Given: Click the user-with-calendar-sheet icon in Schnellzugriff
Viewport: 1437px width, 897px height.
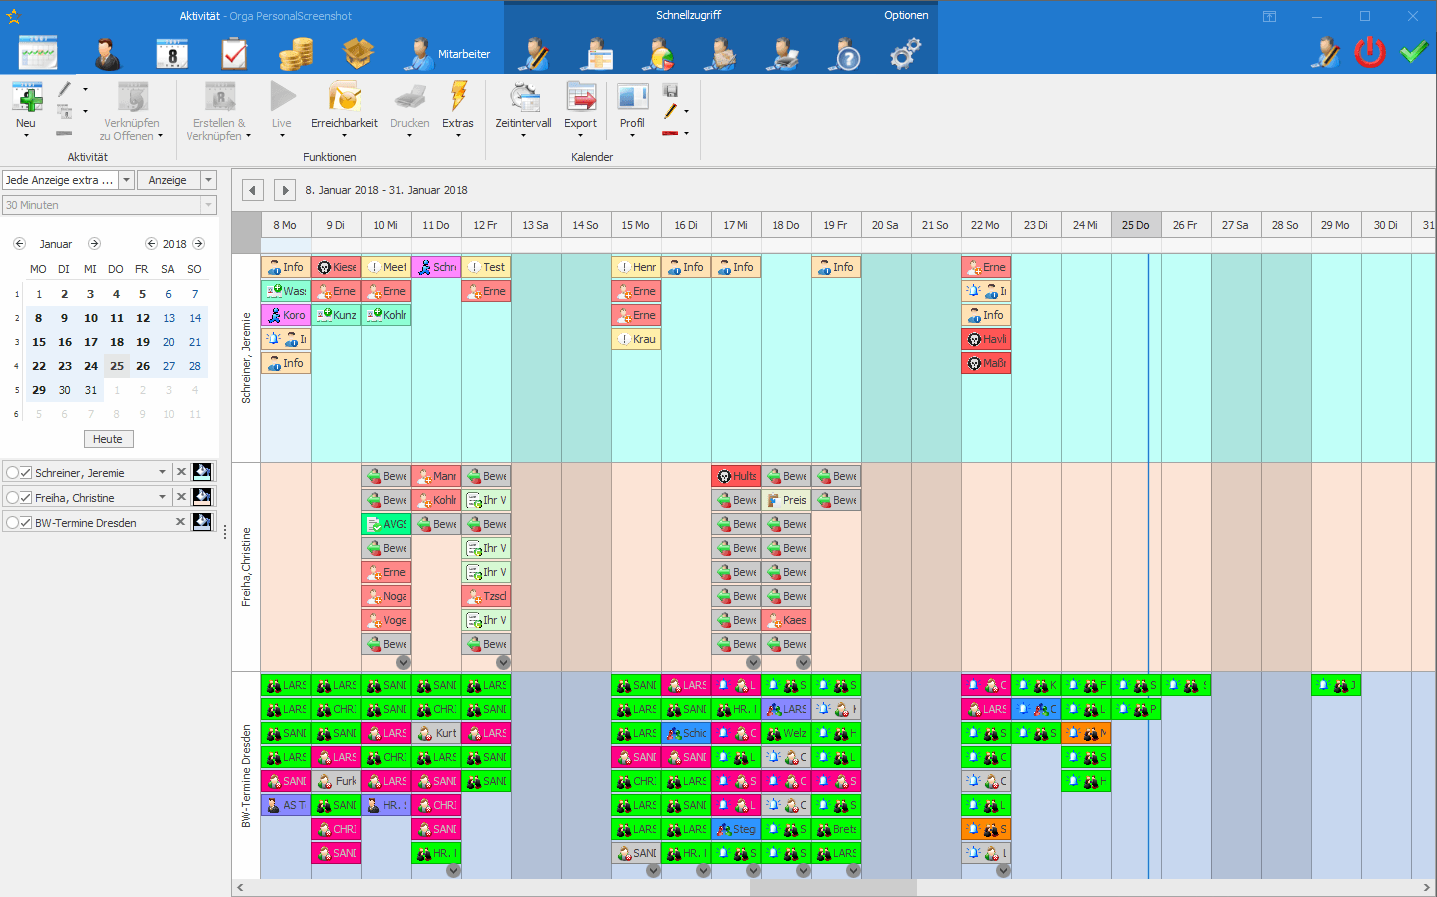Looking at the screenshot, I should tap(597, 54).
